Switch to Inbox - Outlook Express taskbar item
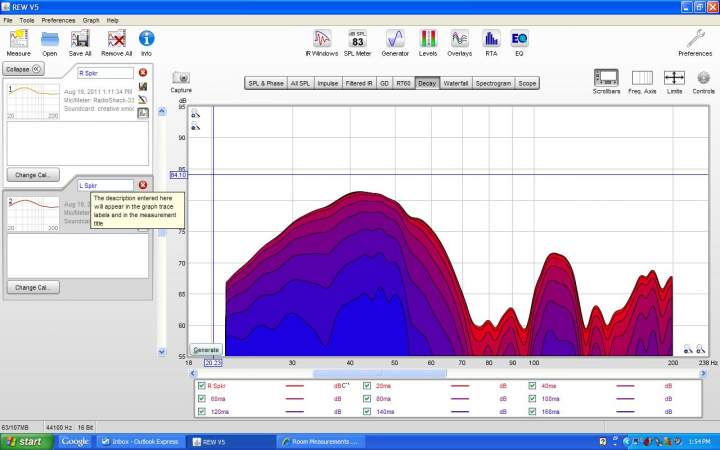Image resolution: width=720 pixels, height=450 pixels. tap(140, 442)
